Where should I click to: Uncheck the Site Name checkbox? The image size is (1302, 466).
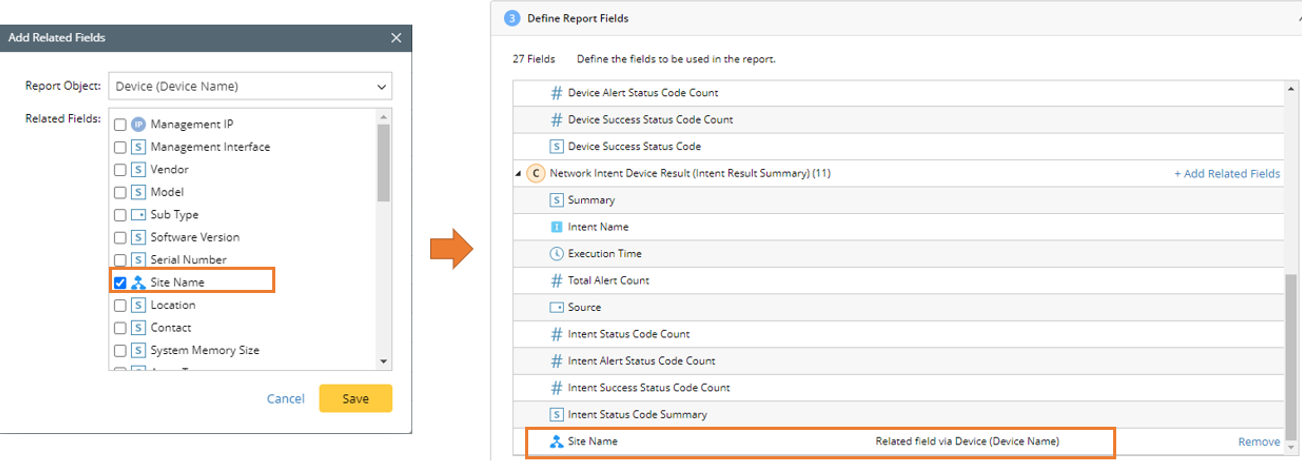pyautogui.click(x=120, y=283)
